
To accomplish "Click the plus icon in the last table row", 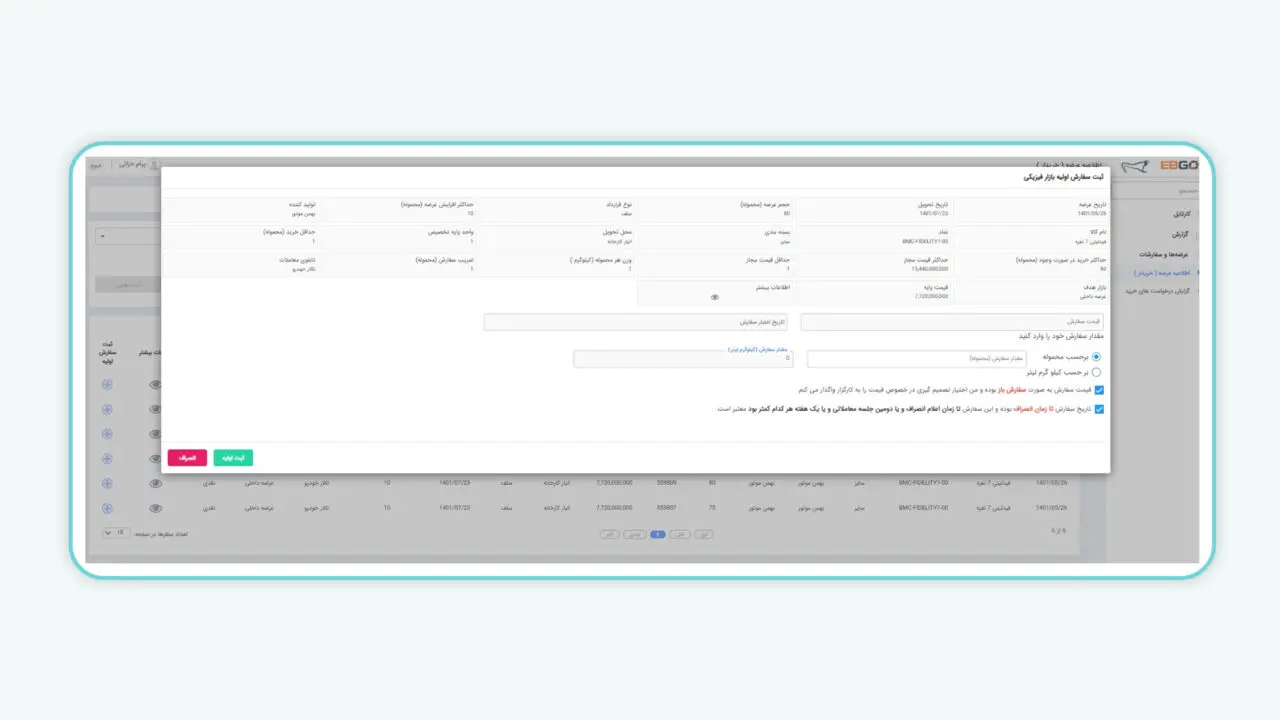I will click(107, 508).
